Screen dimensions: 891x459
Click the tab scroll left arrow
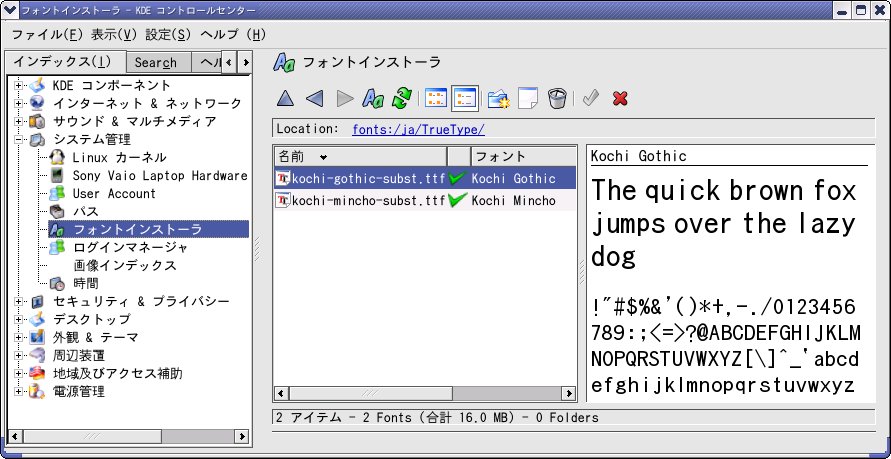tap(228, 62)
